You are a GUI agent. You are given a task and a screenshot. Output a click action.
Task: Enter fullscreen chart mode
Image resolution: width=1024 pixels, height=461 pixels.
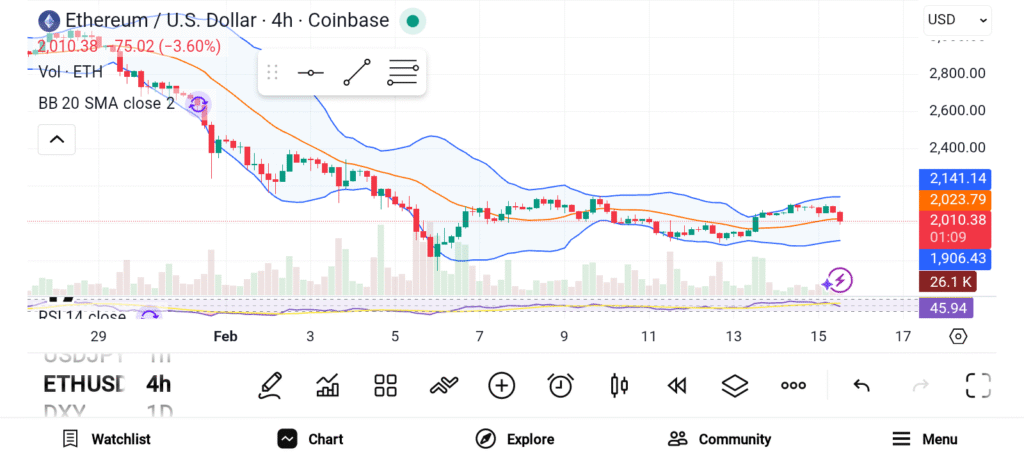(978, 385)
